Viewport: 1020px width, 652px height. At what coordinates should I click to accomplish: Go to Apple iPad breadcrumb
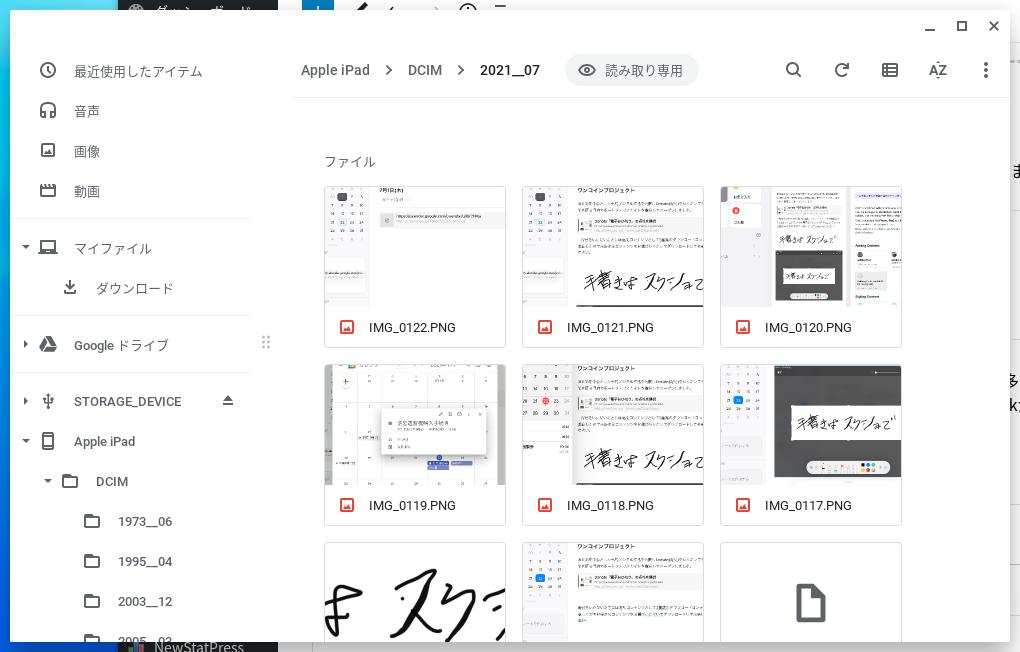click(335, 70)
